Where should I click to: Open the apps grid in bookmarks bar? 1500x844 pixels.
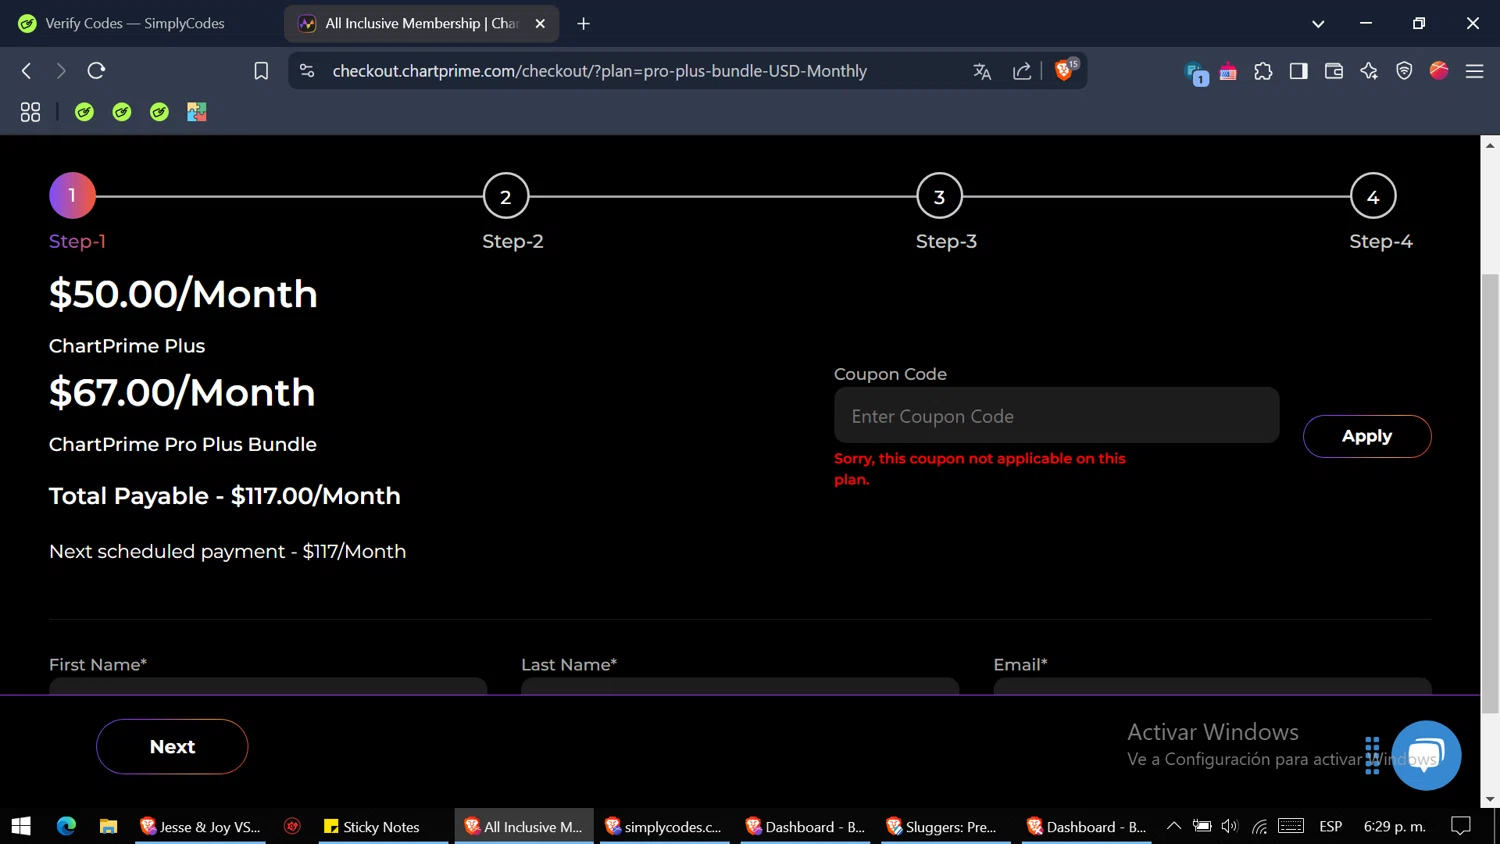click(30, 112)
